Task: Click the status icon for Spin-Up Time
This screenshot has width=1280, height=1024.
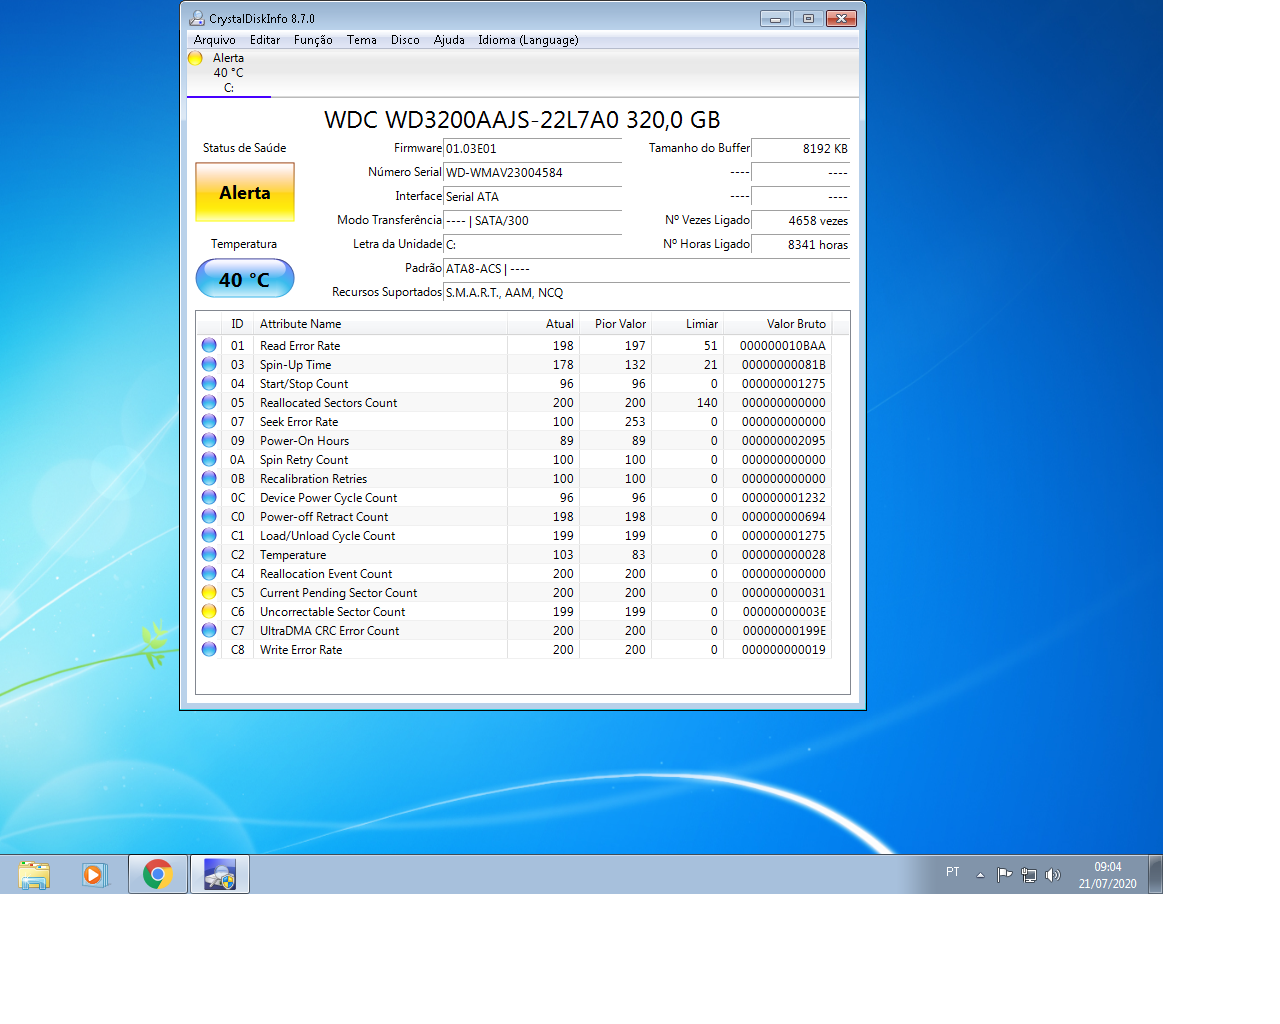Action: pos(209,364)
